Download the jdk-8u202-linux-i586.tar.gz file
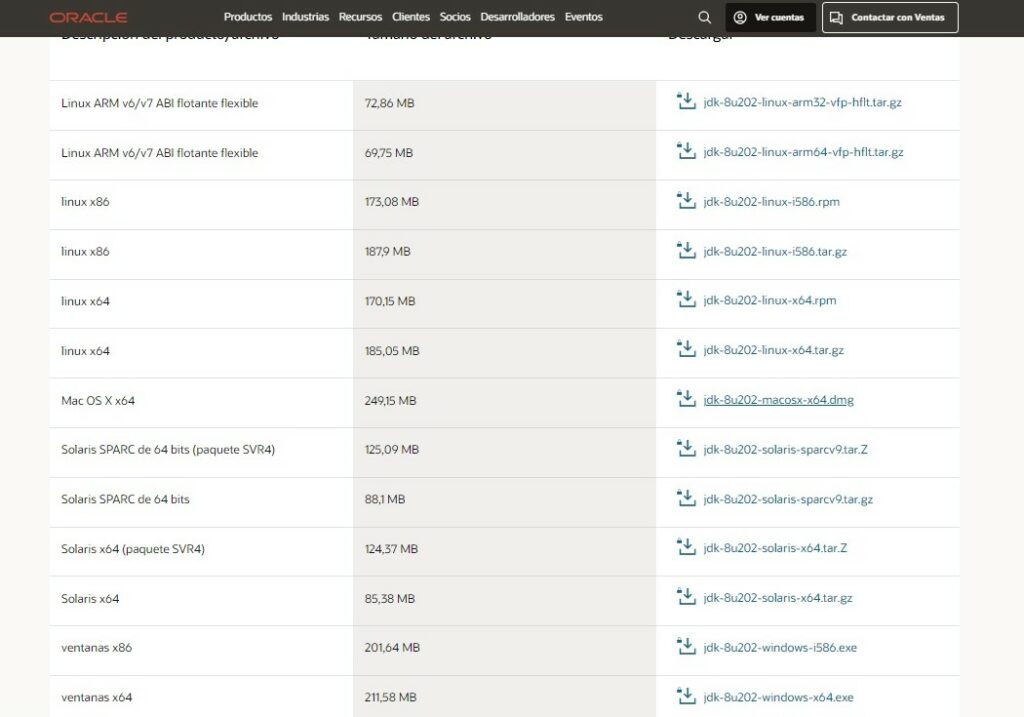The image size is (1024, 717). [775, 251]
